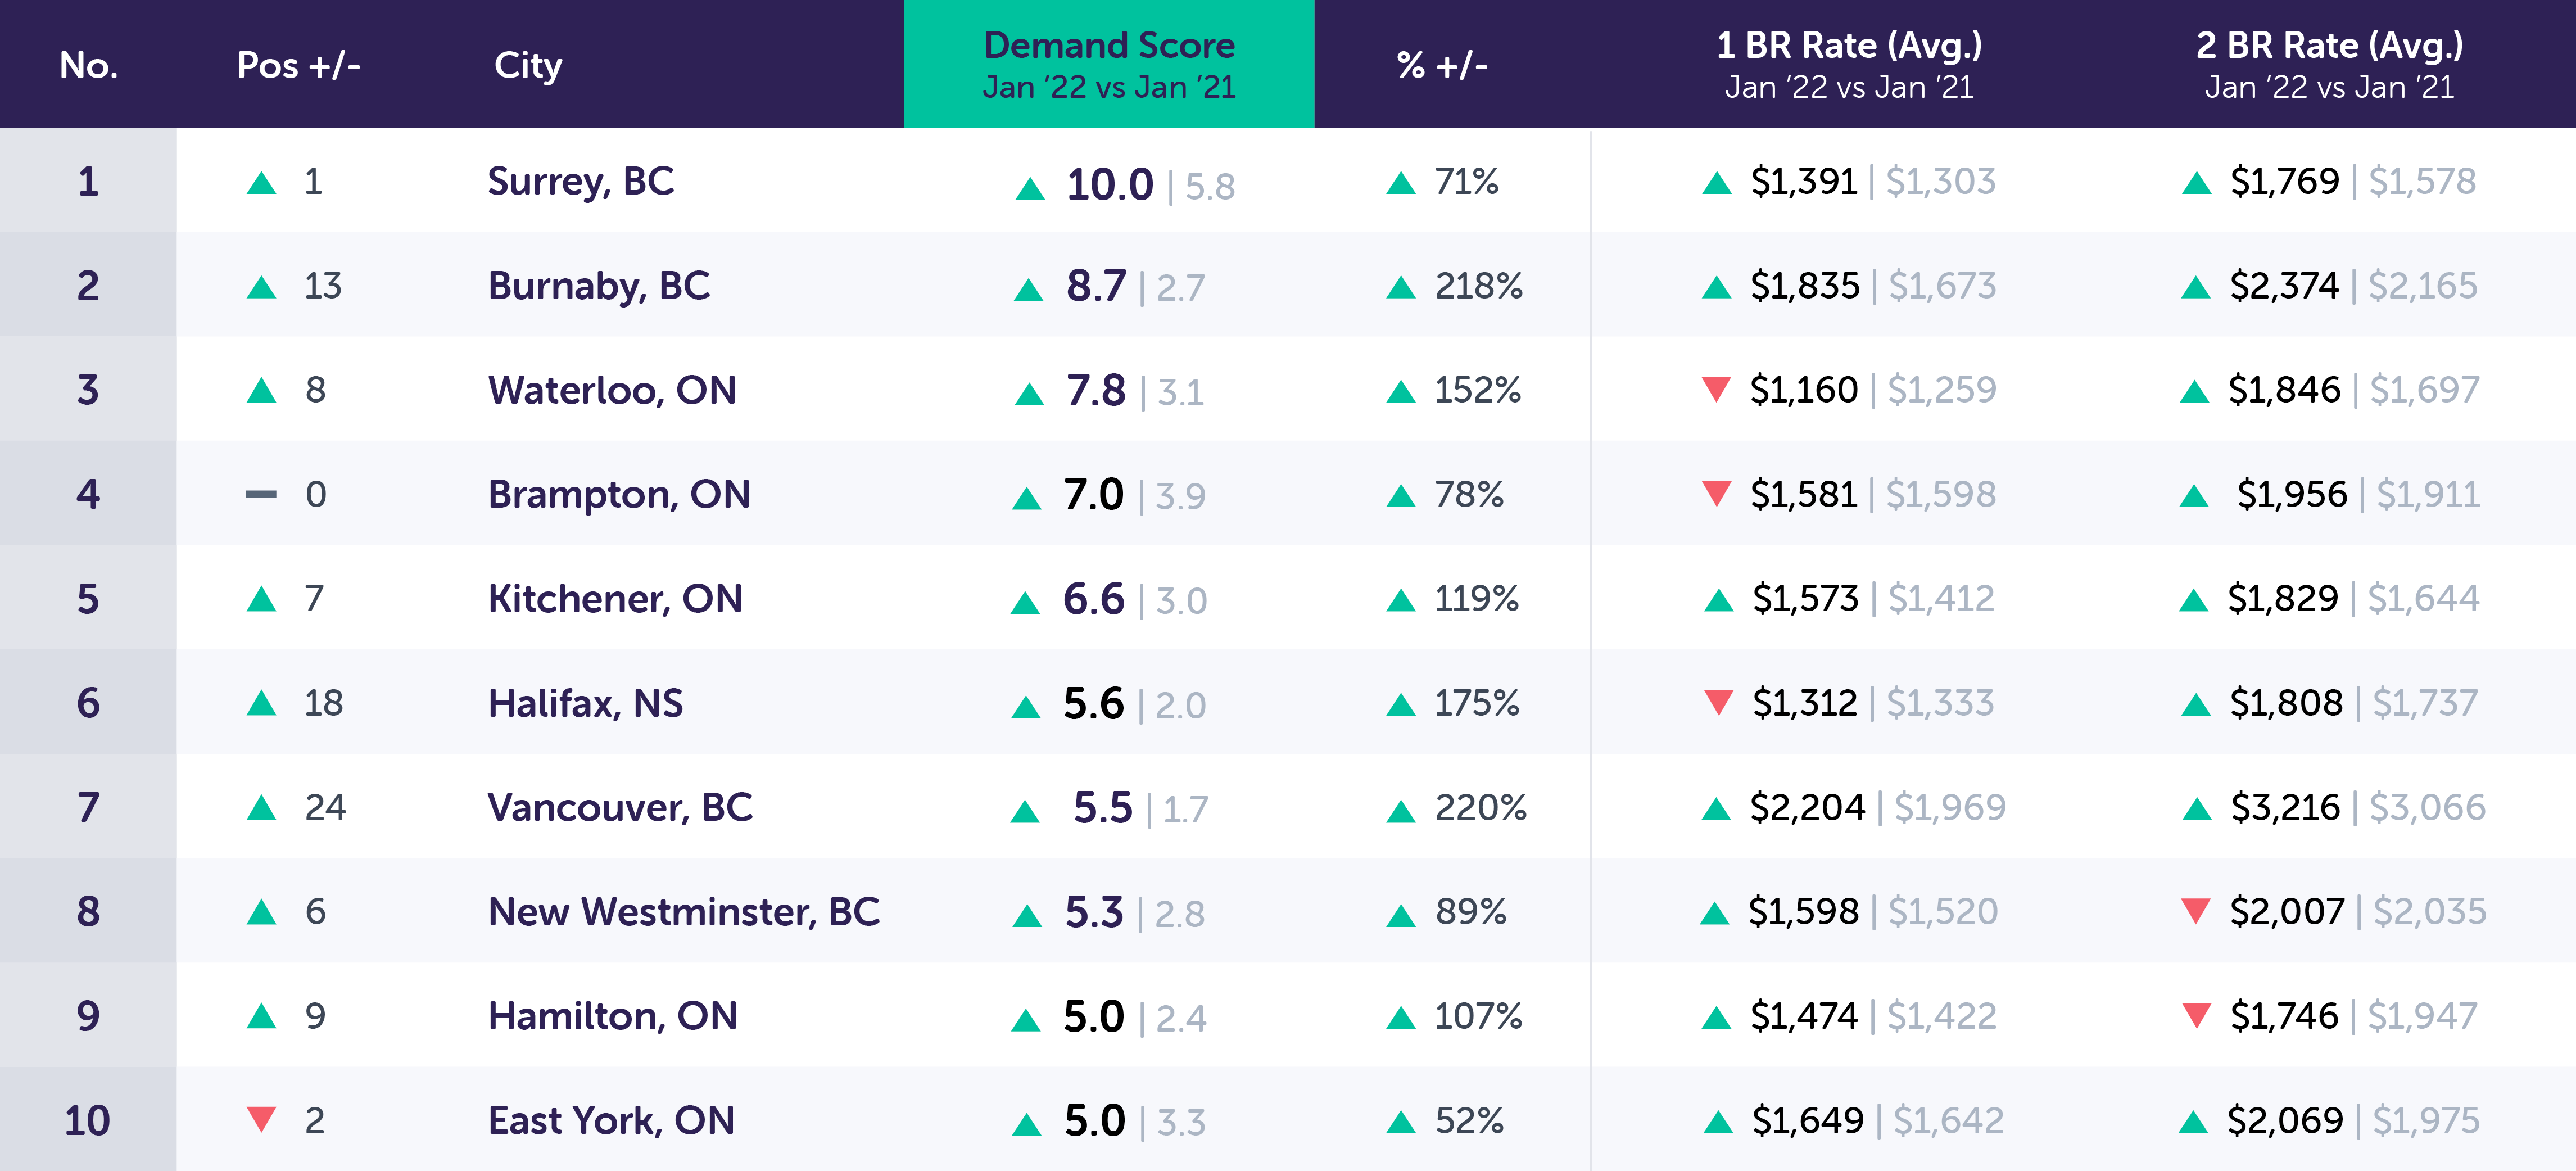The width and height of the screenshot is (2576, 1171).
Task: Click the green up arrow beside Surrey's position change
Action: pyautogui.click(x=261, y=183)
